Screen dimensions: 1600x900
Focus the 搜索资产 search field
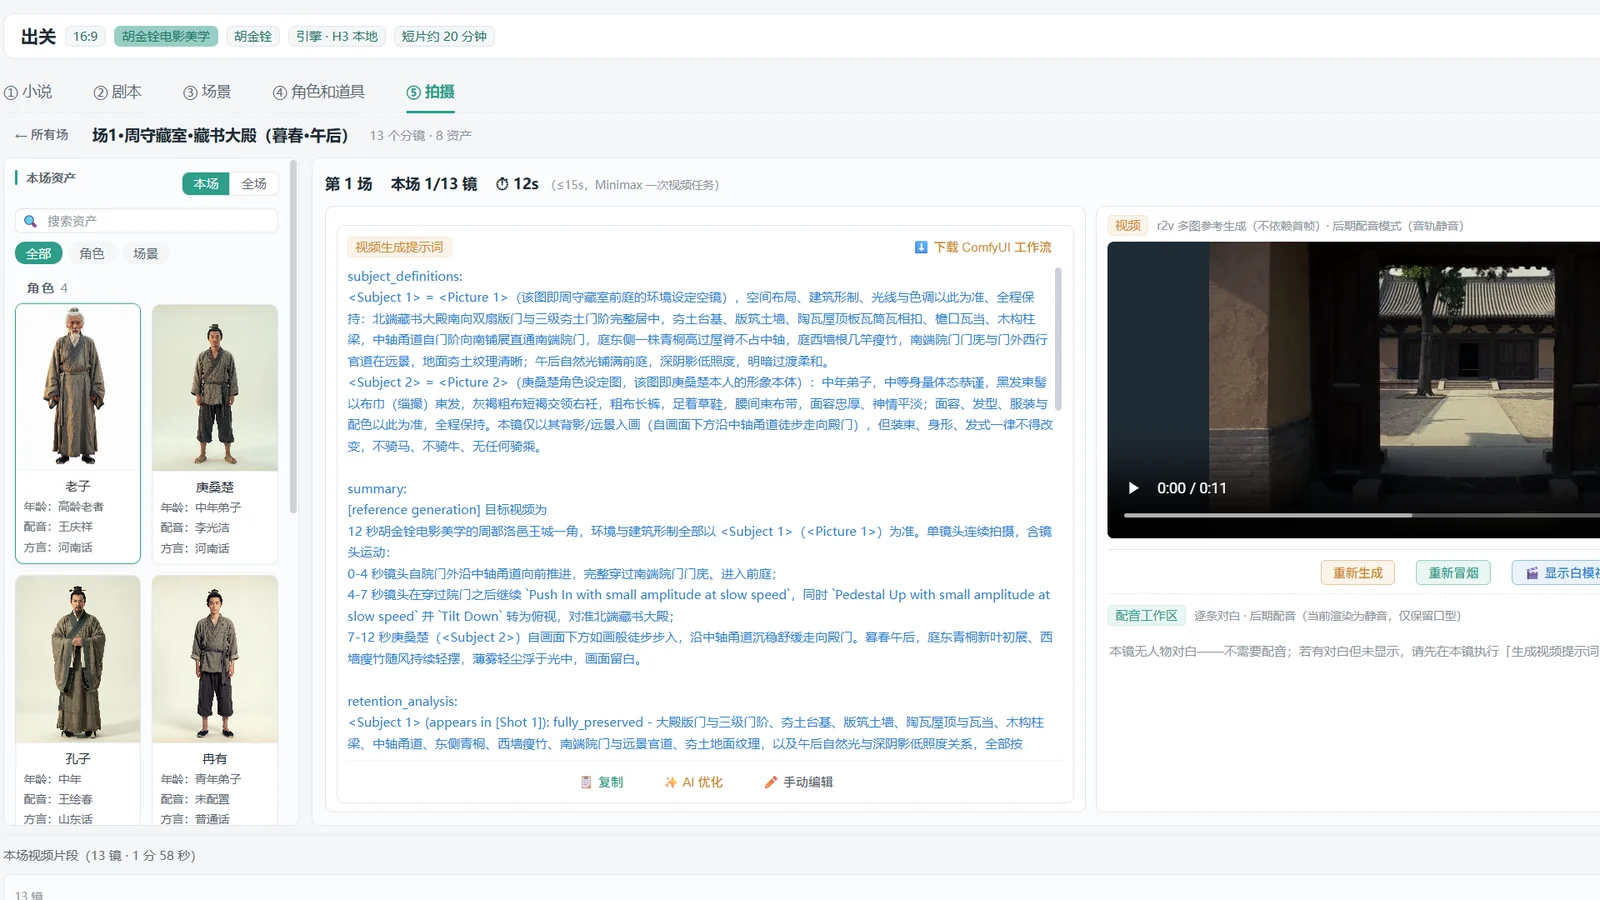146,221
